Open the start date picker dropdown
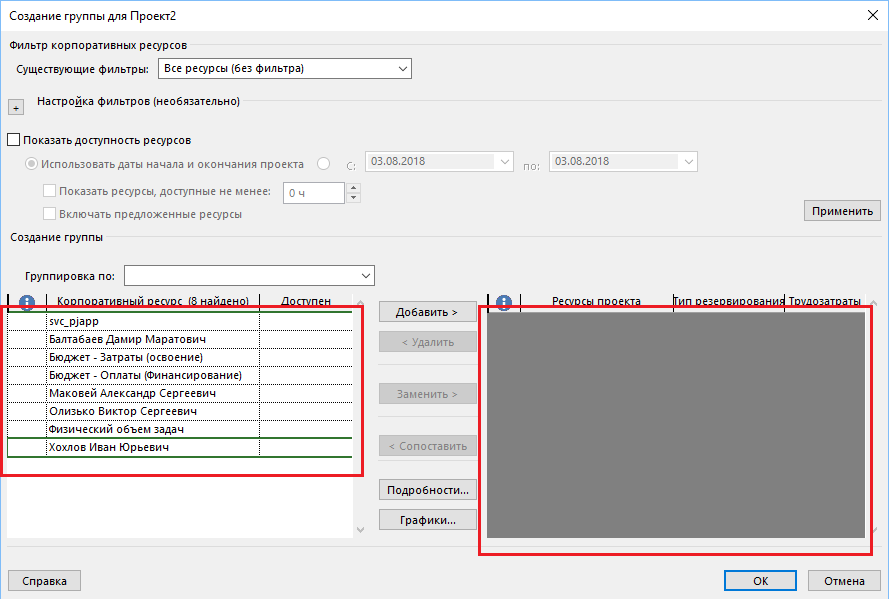This screenshot has width=889, height=599. (x=504, y=162)
